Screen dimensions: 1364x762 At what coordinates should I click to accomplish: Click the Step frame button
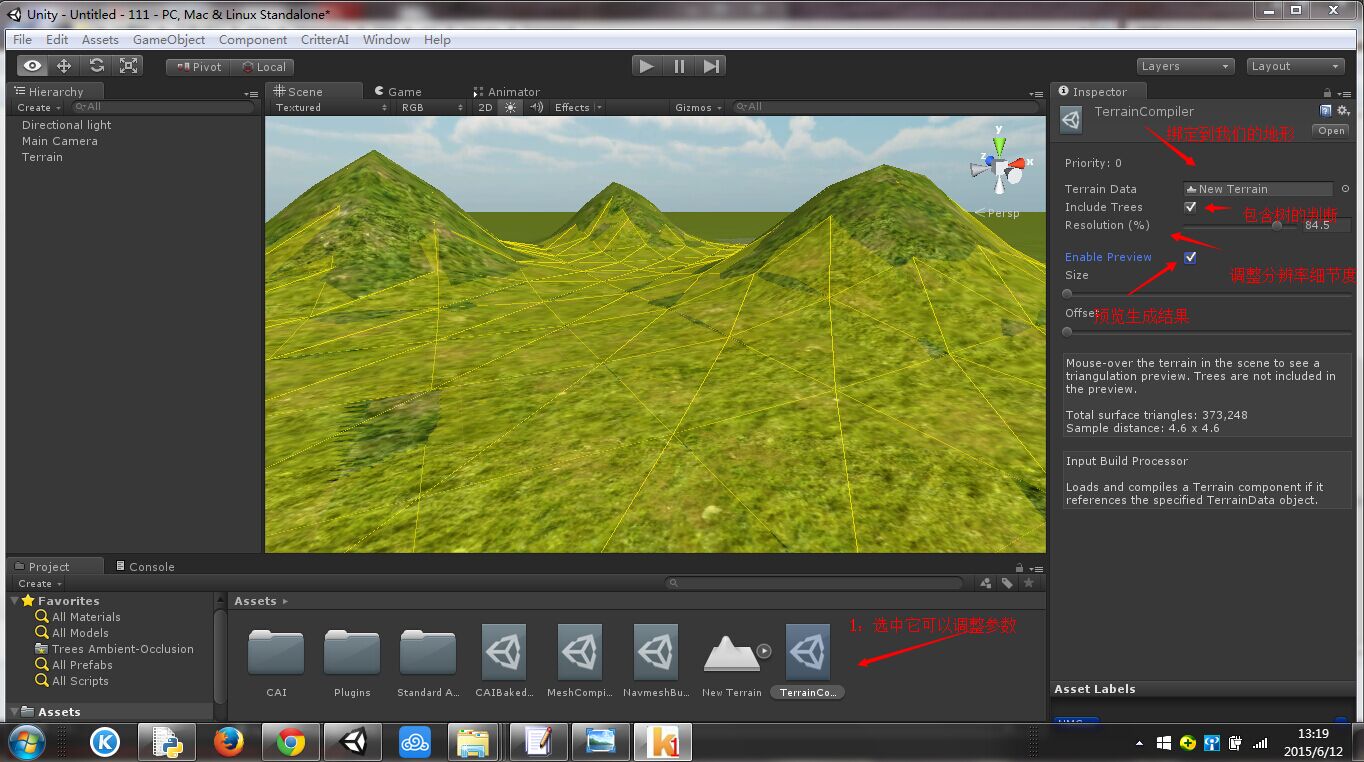(x=711, y=66)
